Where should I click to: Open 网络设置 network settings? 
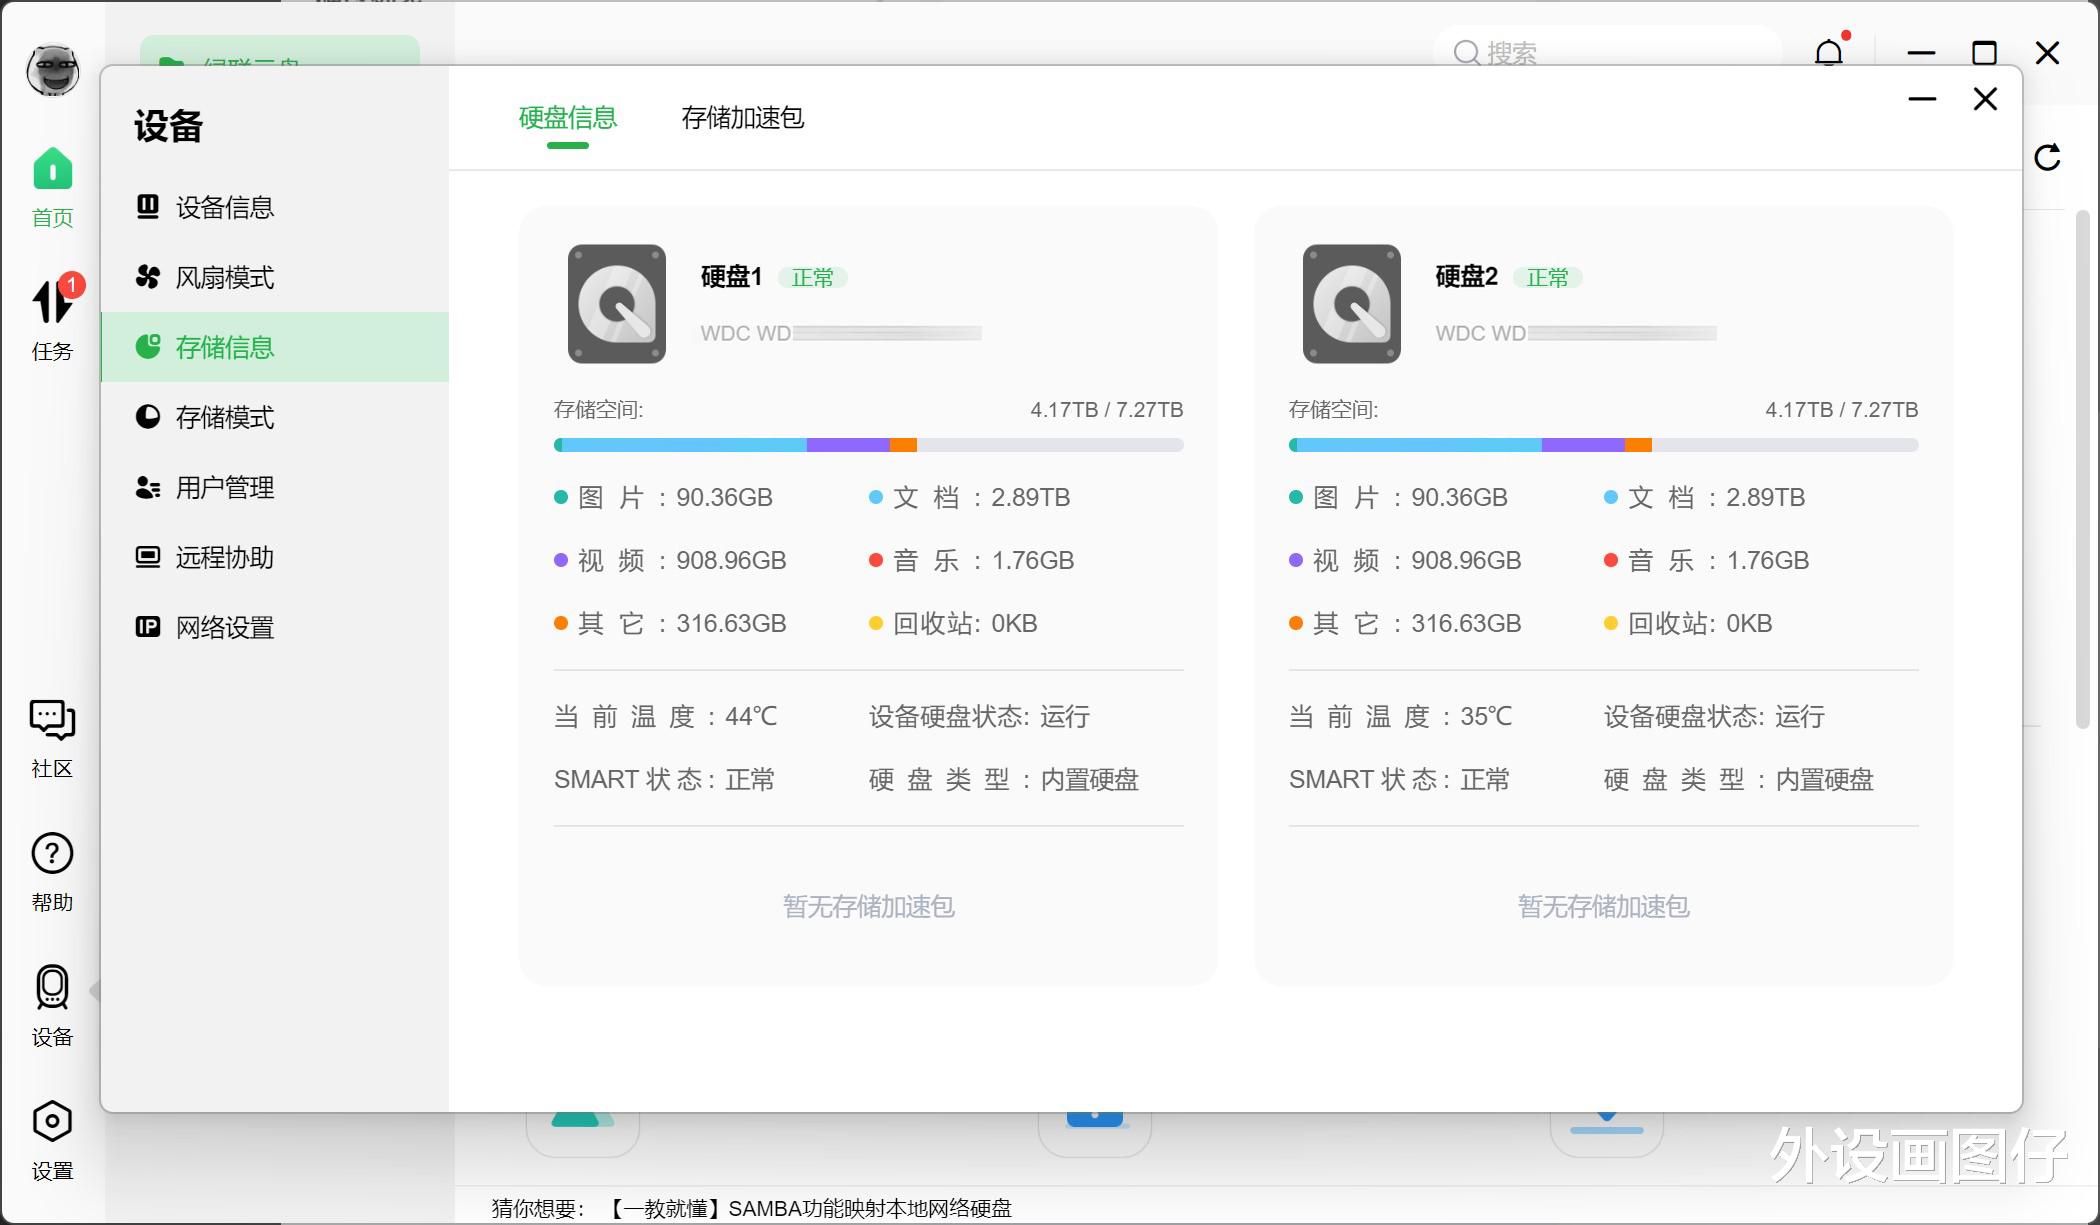coord(224,628)
